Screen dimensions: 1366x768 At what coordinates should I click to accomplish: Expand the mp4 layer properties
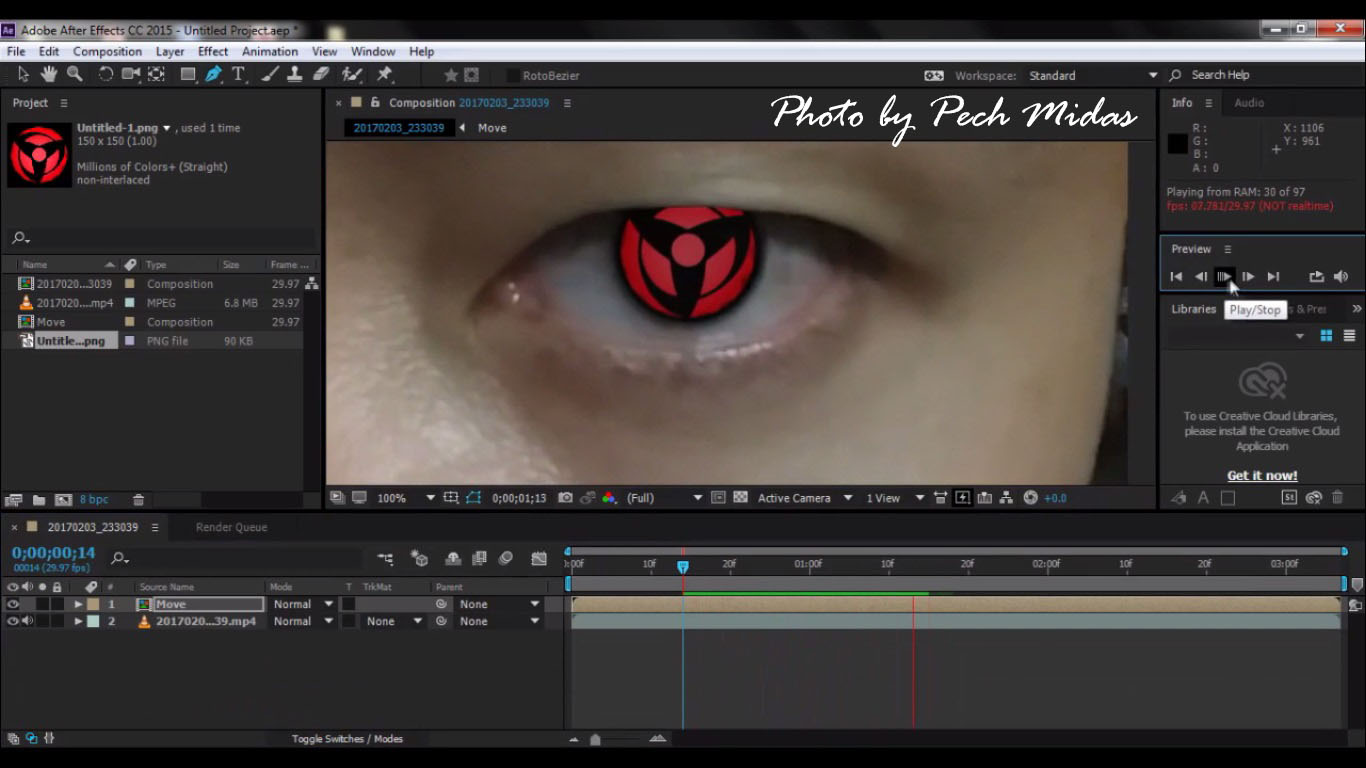coord(78,621)
